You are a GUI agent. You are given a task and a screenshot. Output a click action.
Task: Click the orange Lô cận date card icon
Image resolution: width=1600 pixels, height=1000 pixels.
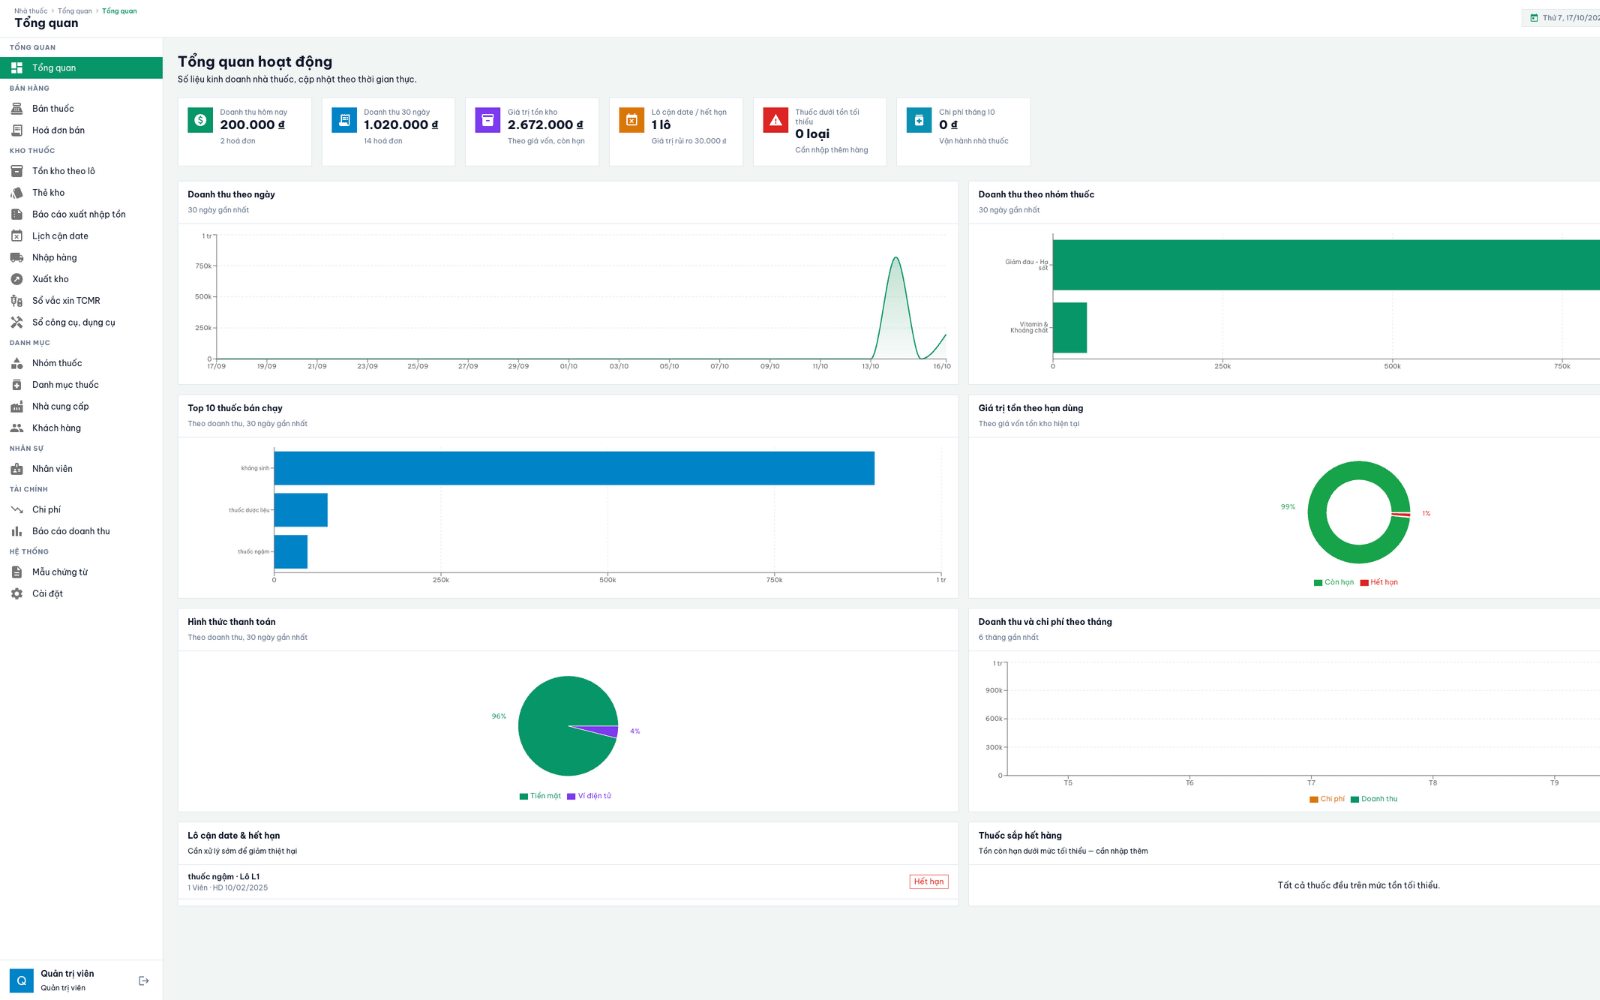[x=632, y=120]
